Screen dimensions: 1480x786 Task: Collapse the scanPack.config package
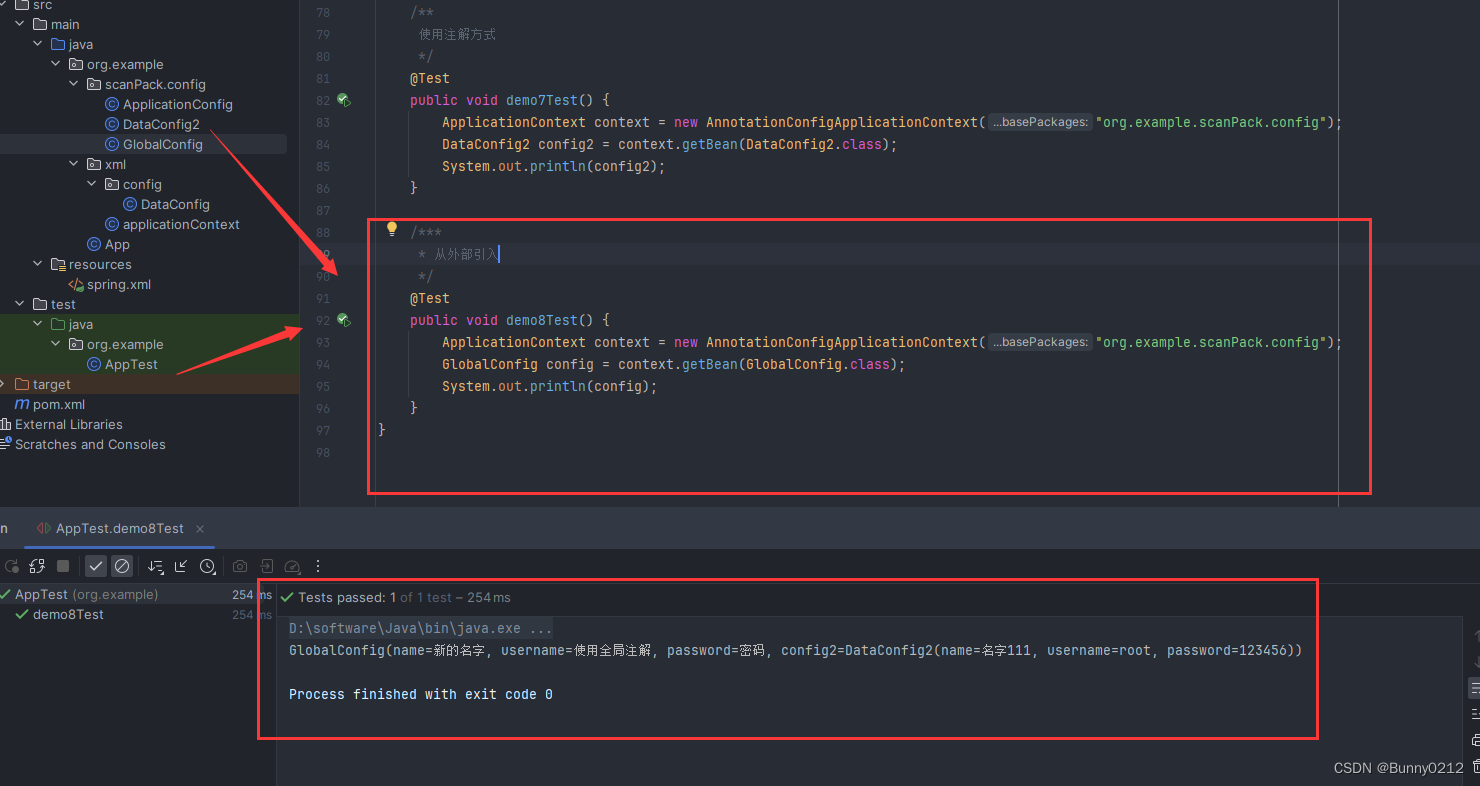click(74, 84)
